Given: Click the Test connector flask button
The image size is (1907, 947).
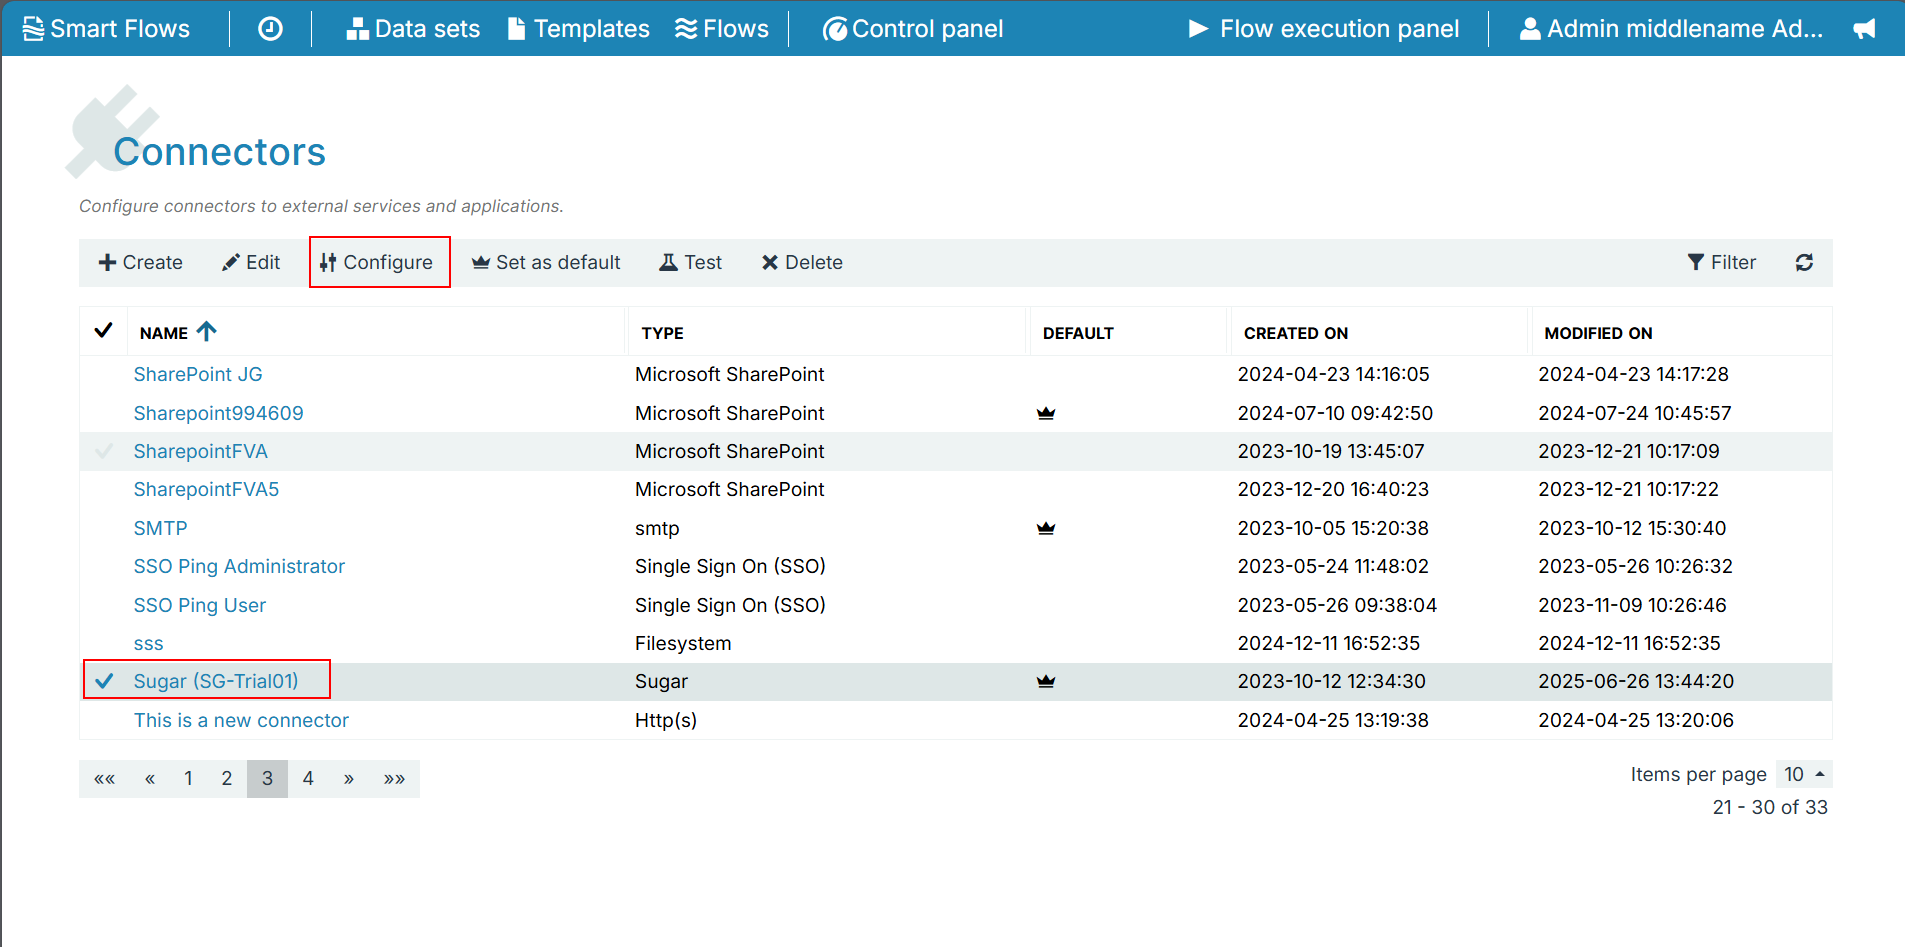Looking at the screenshot, I should [690, 263].
